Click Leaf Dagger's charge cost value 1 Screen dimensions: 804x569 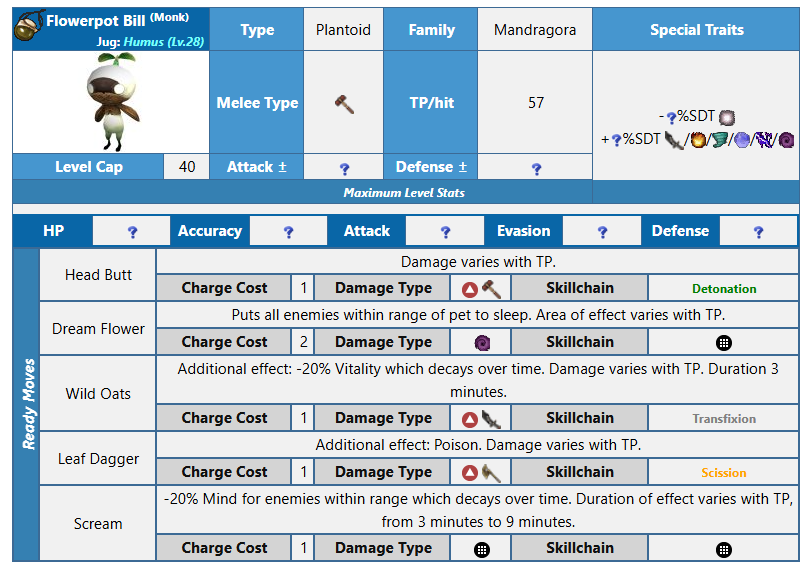point(304,472)
